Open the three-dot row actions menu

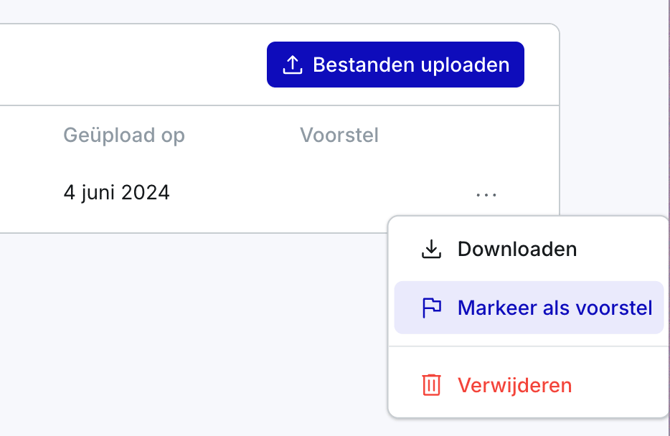[x=487, y=194]
